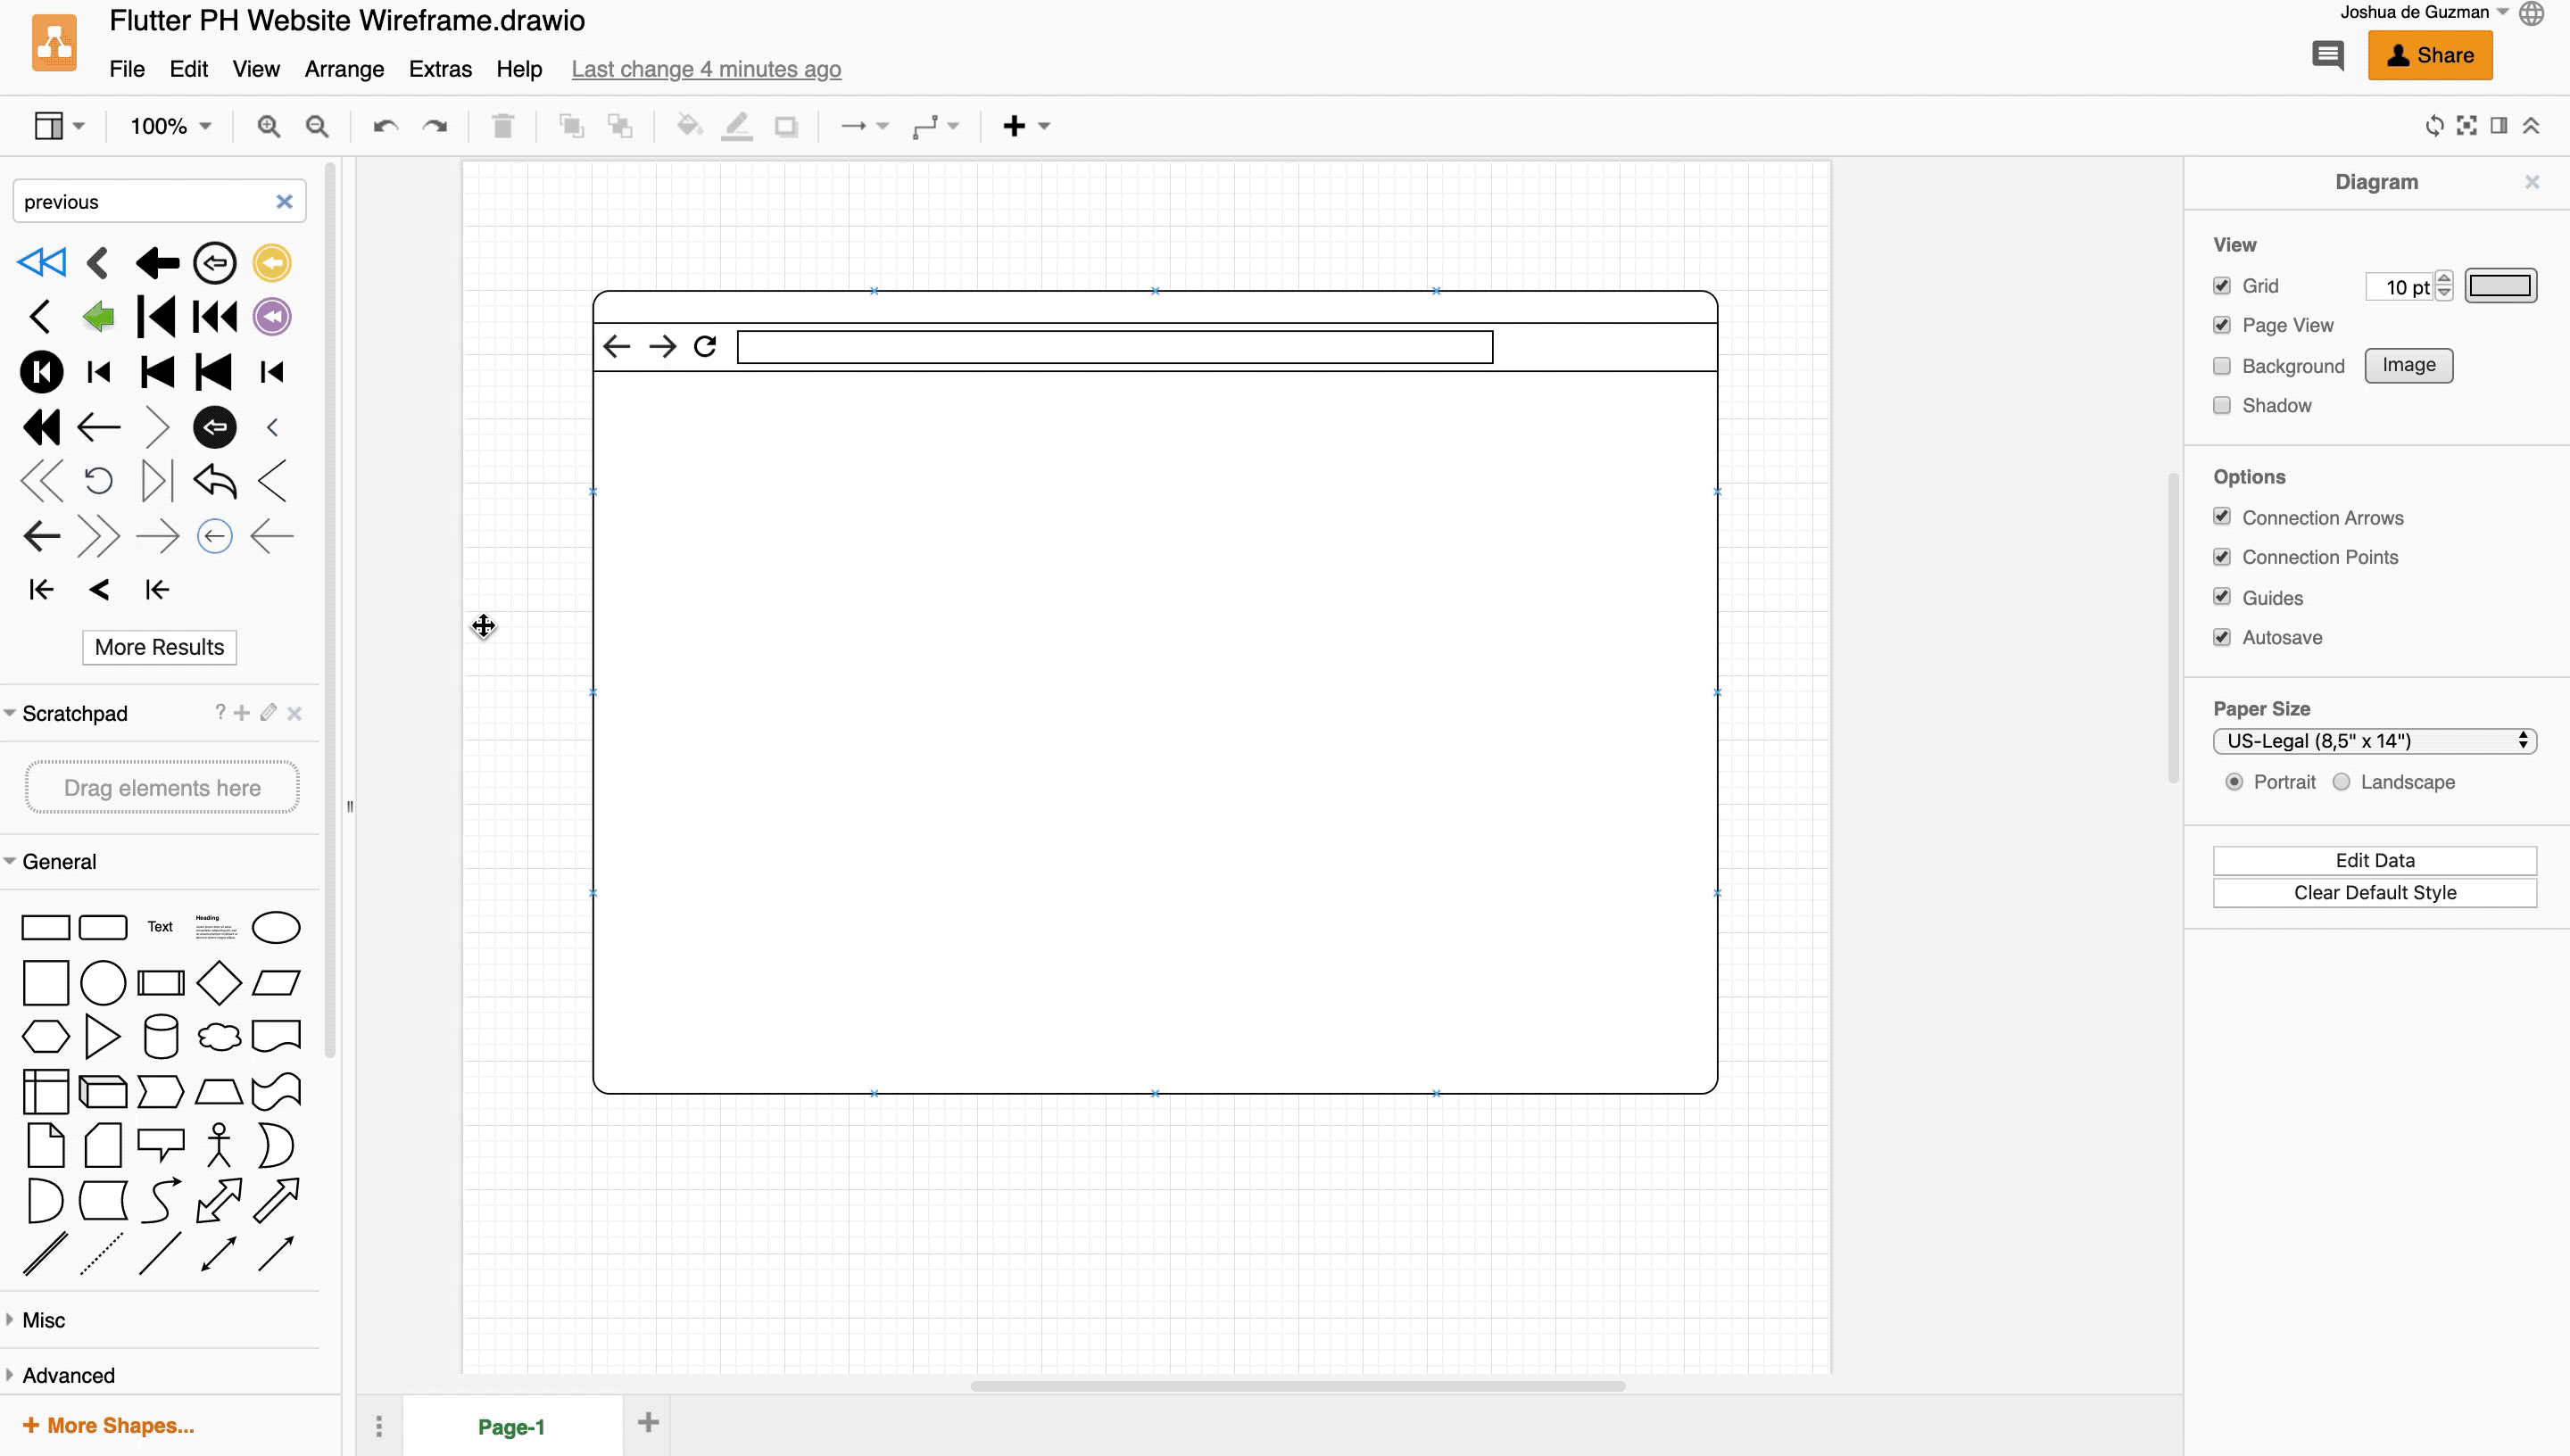Click the fullscreen icon in toolbar
The image size is (2570, 1456).
pos(2466,126)
